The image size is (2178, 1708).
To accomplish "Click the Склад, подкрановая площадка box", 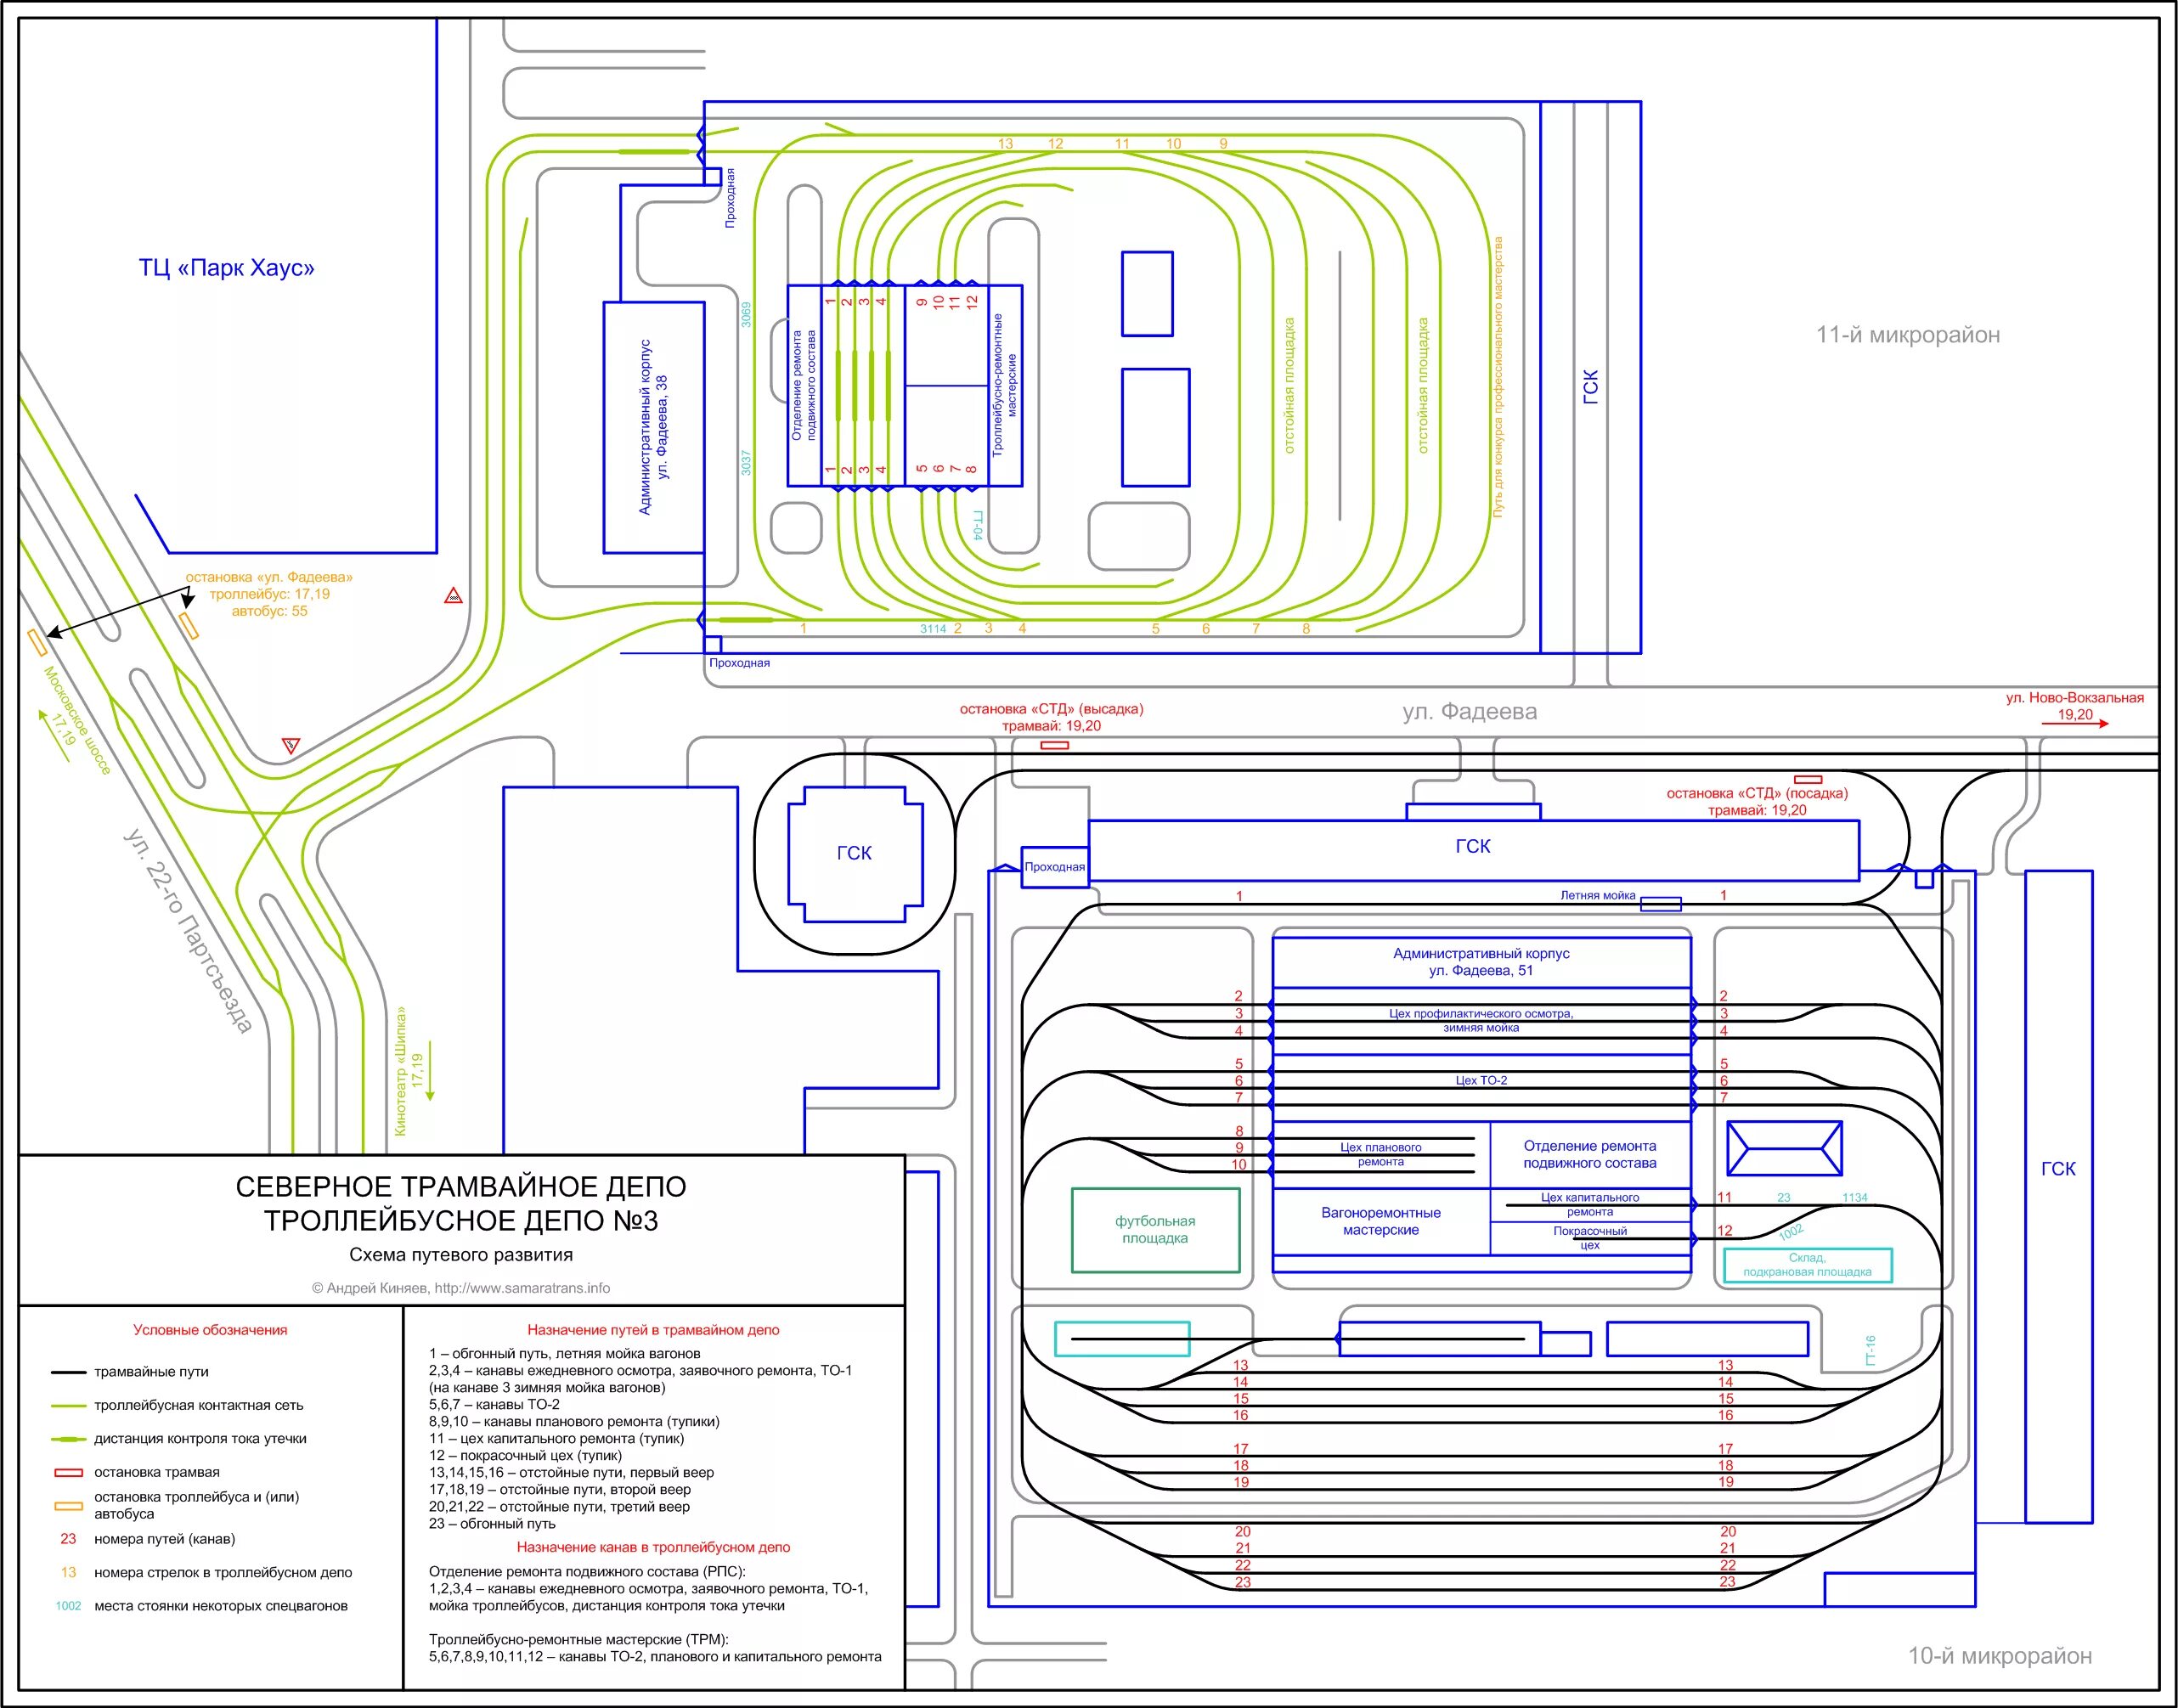I will click(x=1807, y=1265).
